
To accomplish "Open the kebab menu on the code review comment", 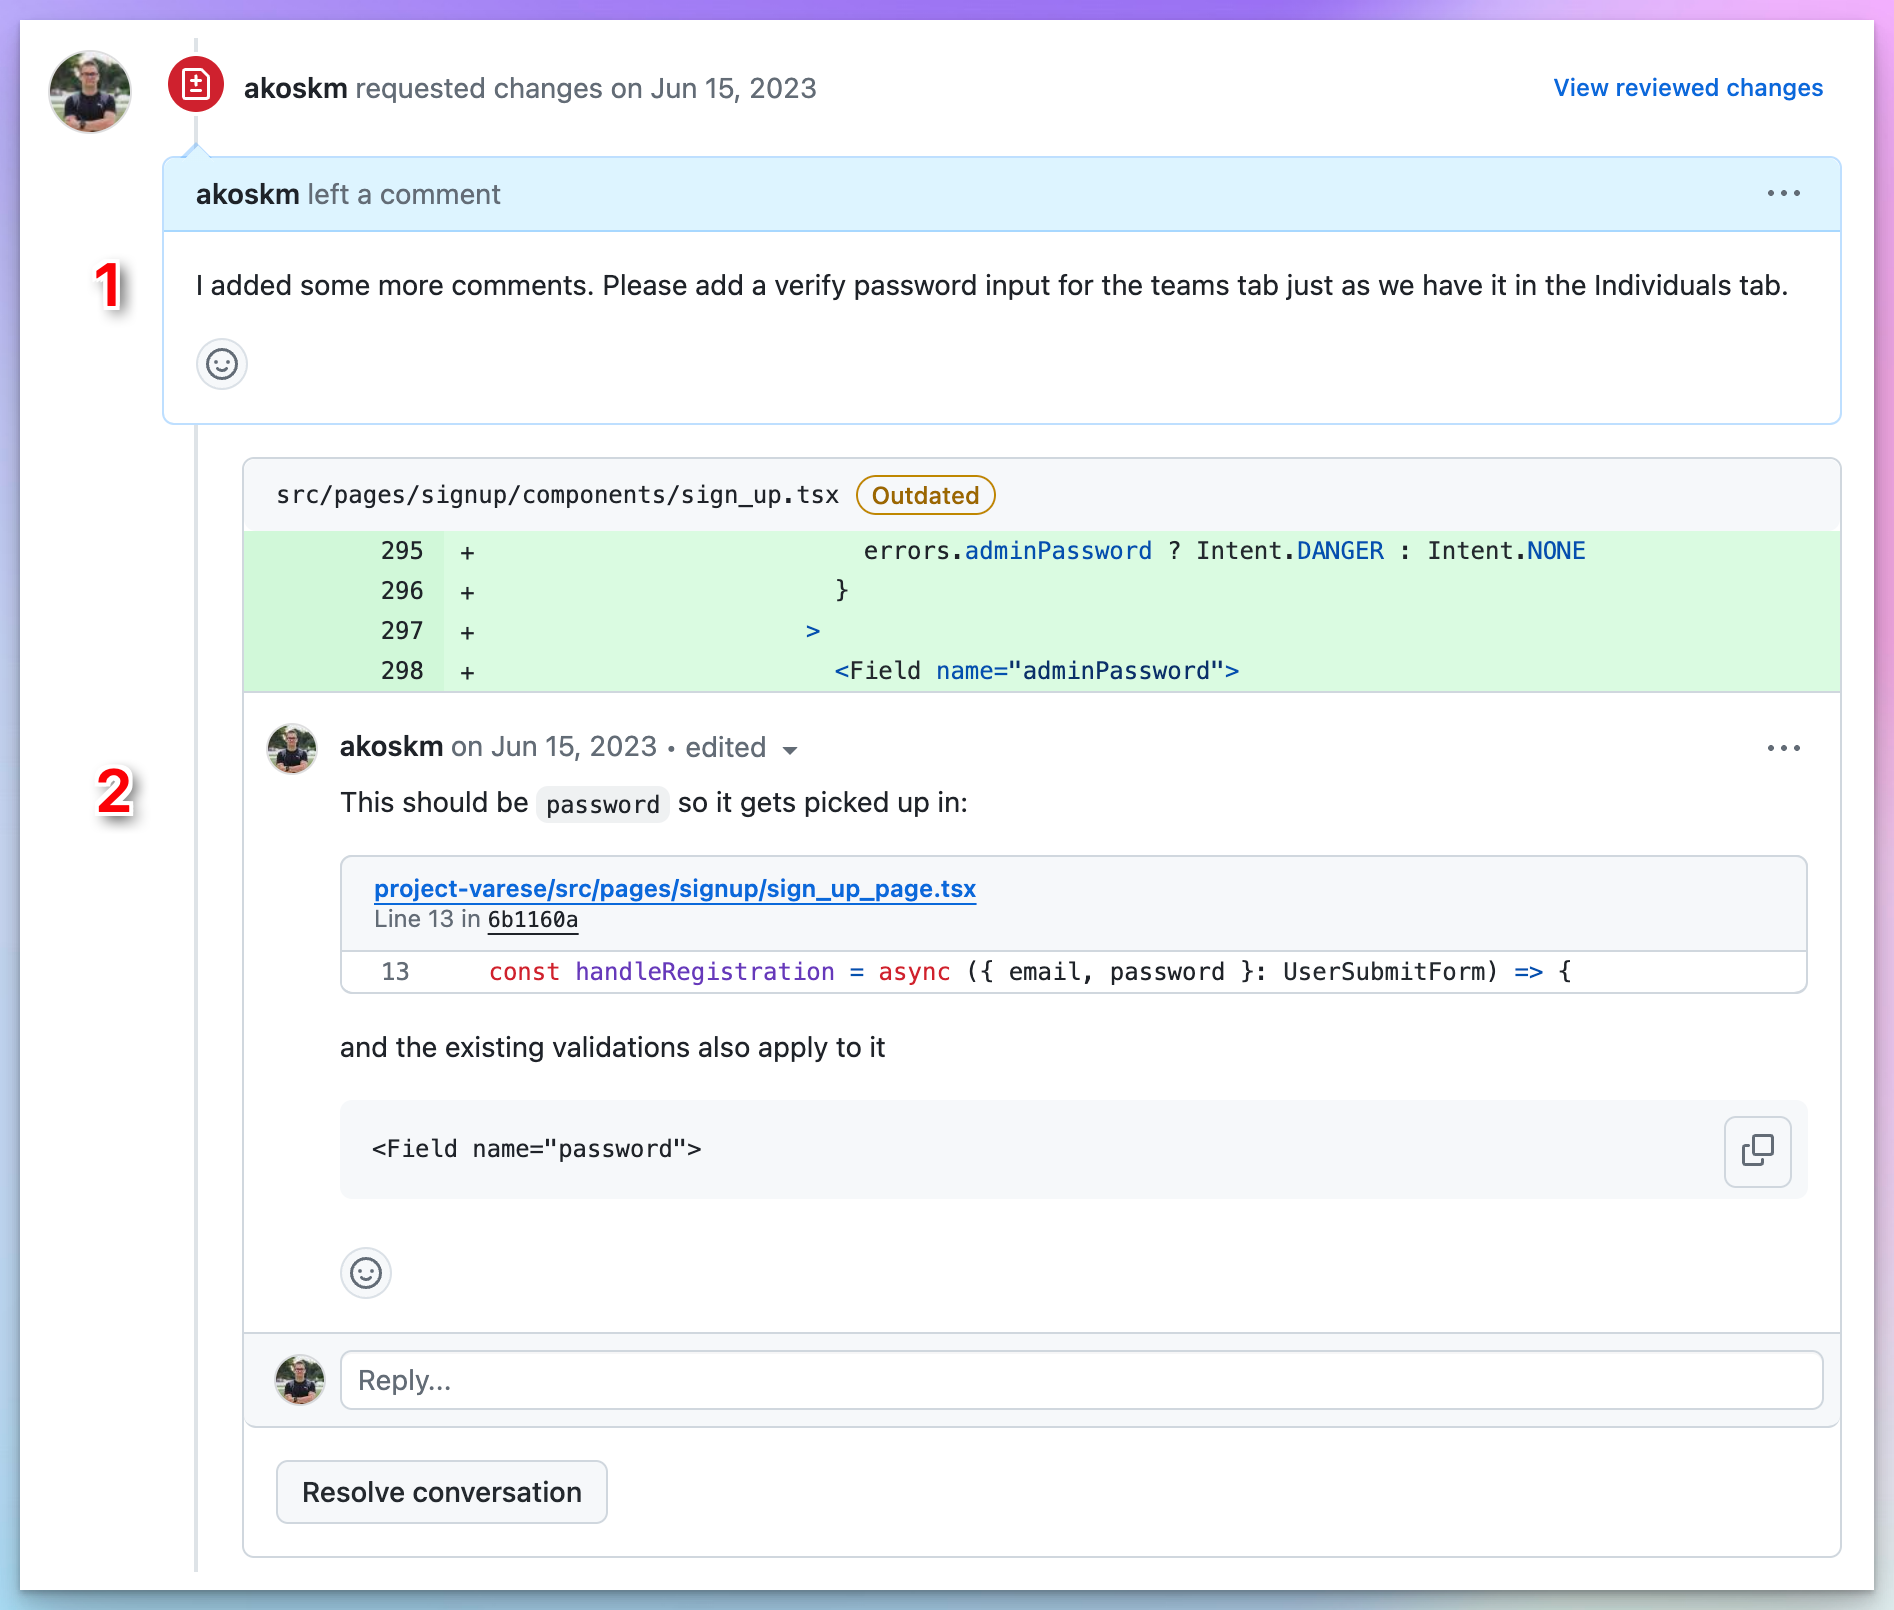I will point(1783,747).
